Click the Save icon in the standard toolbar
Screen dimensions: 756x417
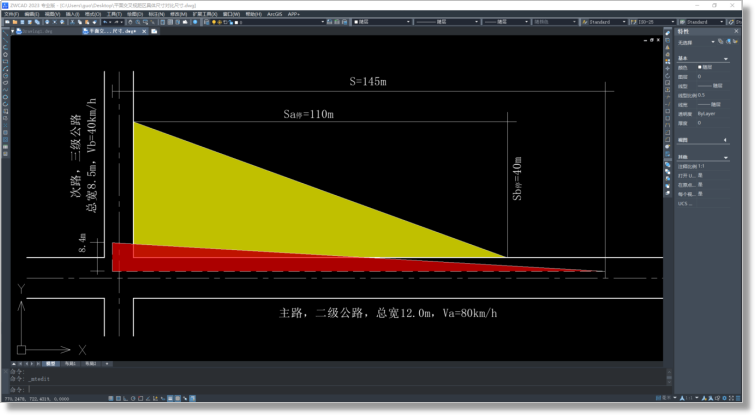[x=21, y=22]
